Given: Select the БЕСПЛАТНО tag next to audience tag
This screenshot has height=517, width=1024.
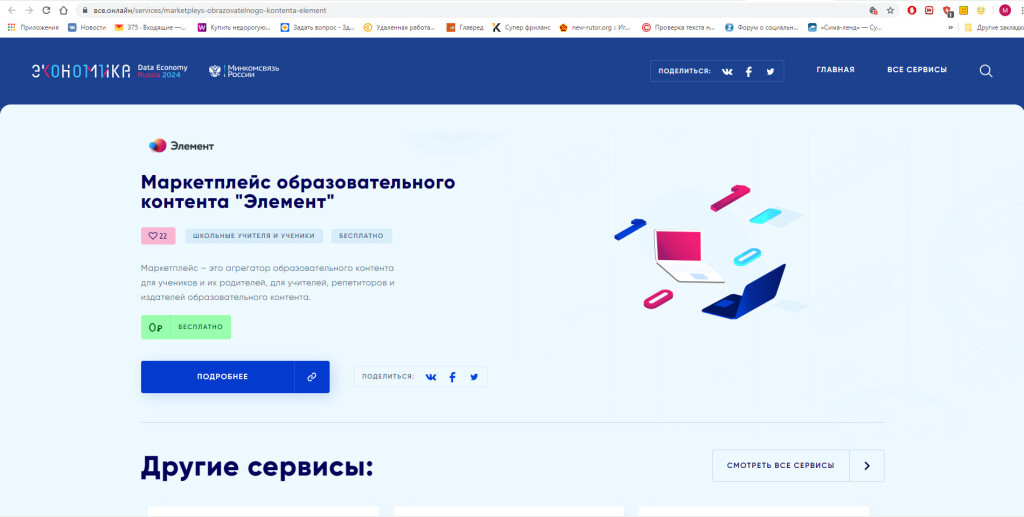Looking at the screenshot, I should click(361, 236).
